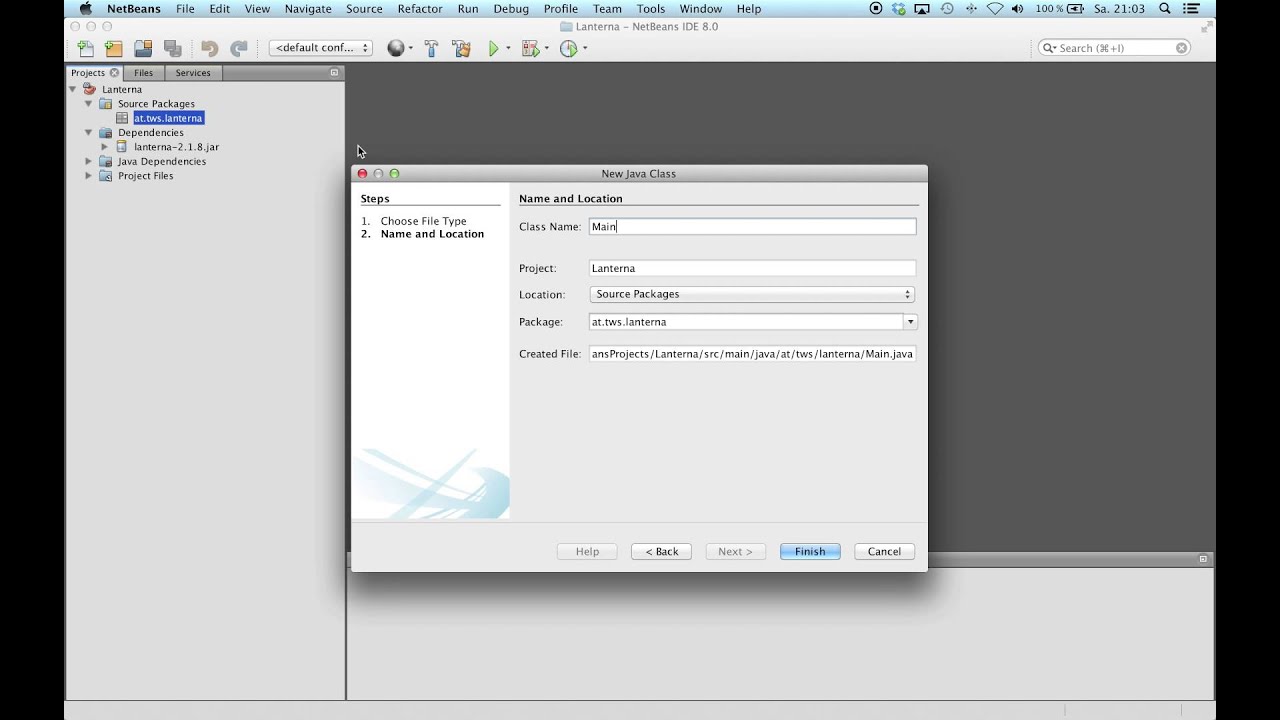Click the globe browser icon in toolbar
This screenshot has height=720, width=1280.
click(x=396, y=48)
